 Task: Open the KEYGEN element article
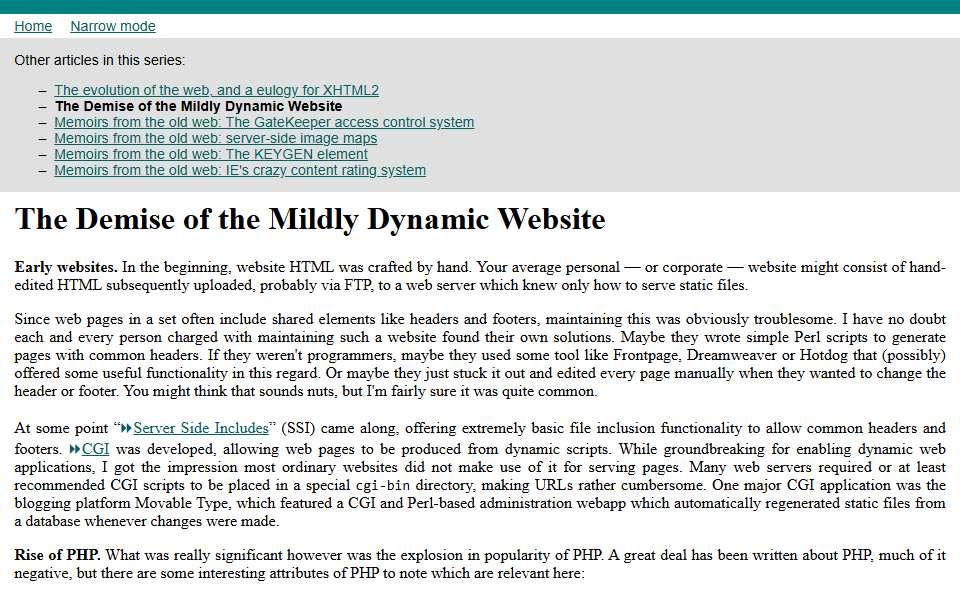click(211, 154)
